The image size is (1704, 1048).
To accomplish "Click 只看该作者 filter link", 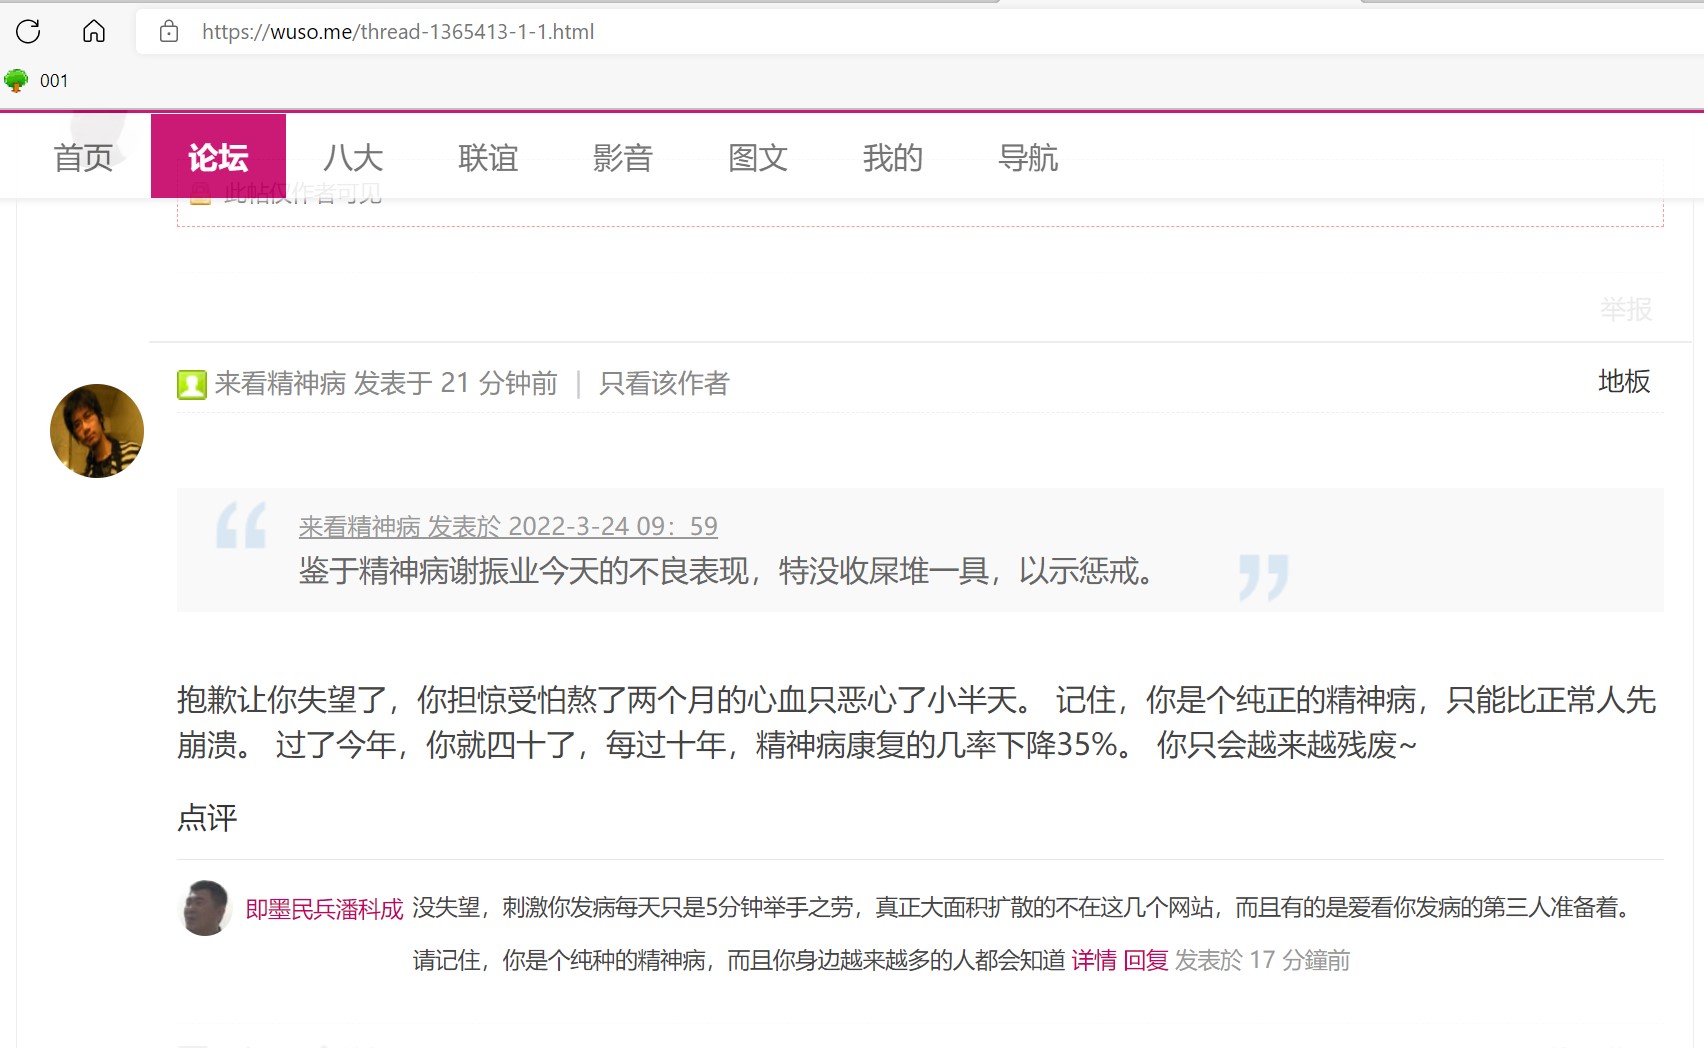I will pyautogui.click(x=664, y=383).
